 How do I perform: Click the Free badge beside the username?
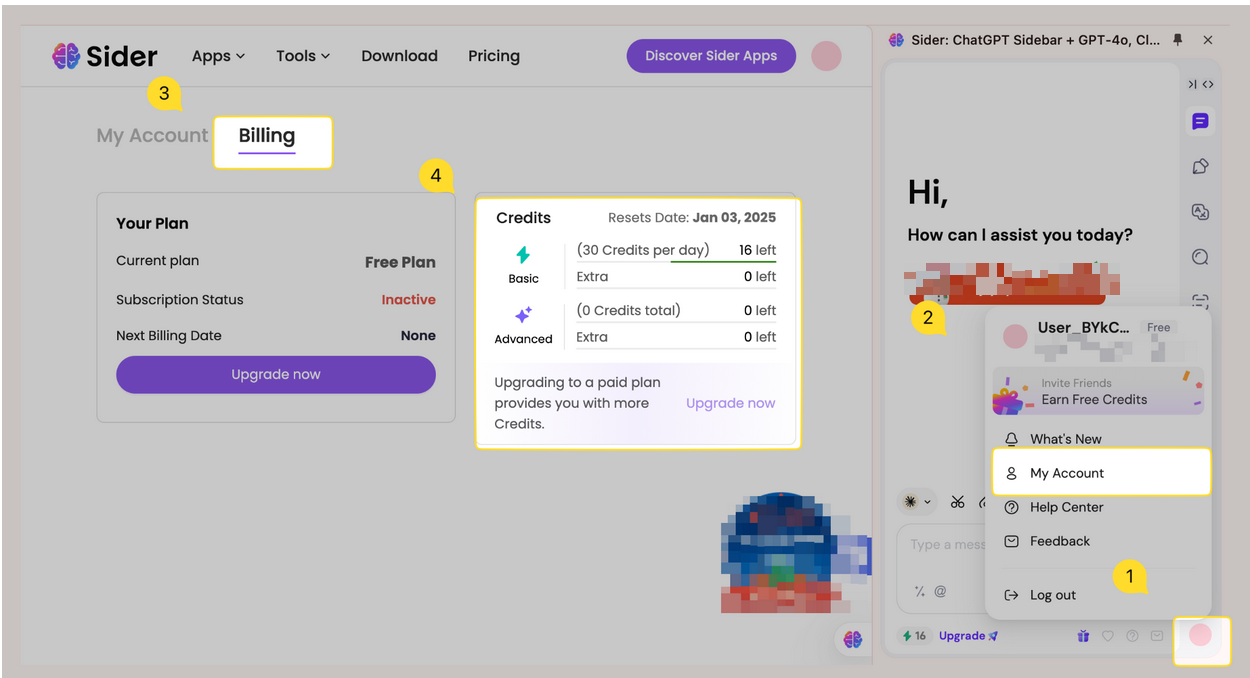(1159, 327)
